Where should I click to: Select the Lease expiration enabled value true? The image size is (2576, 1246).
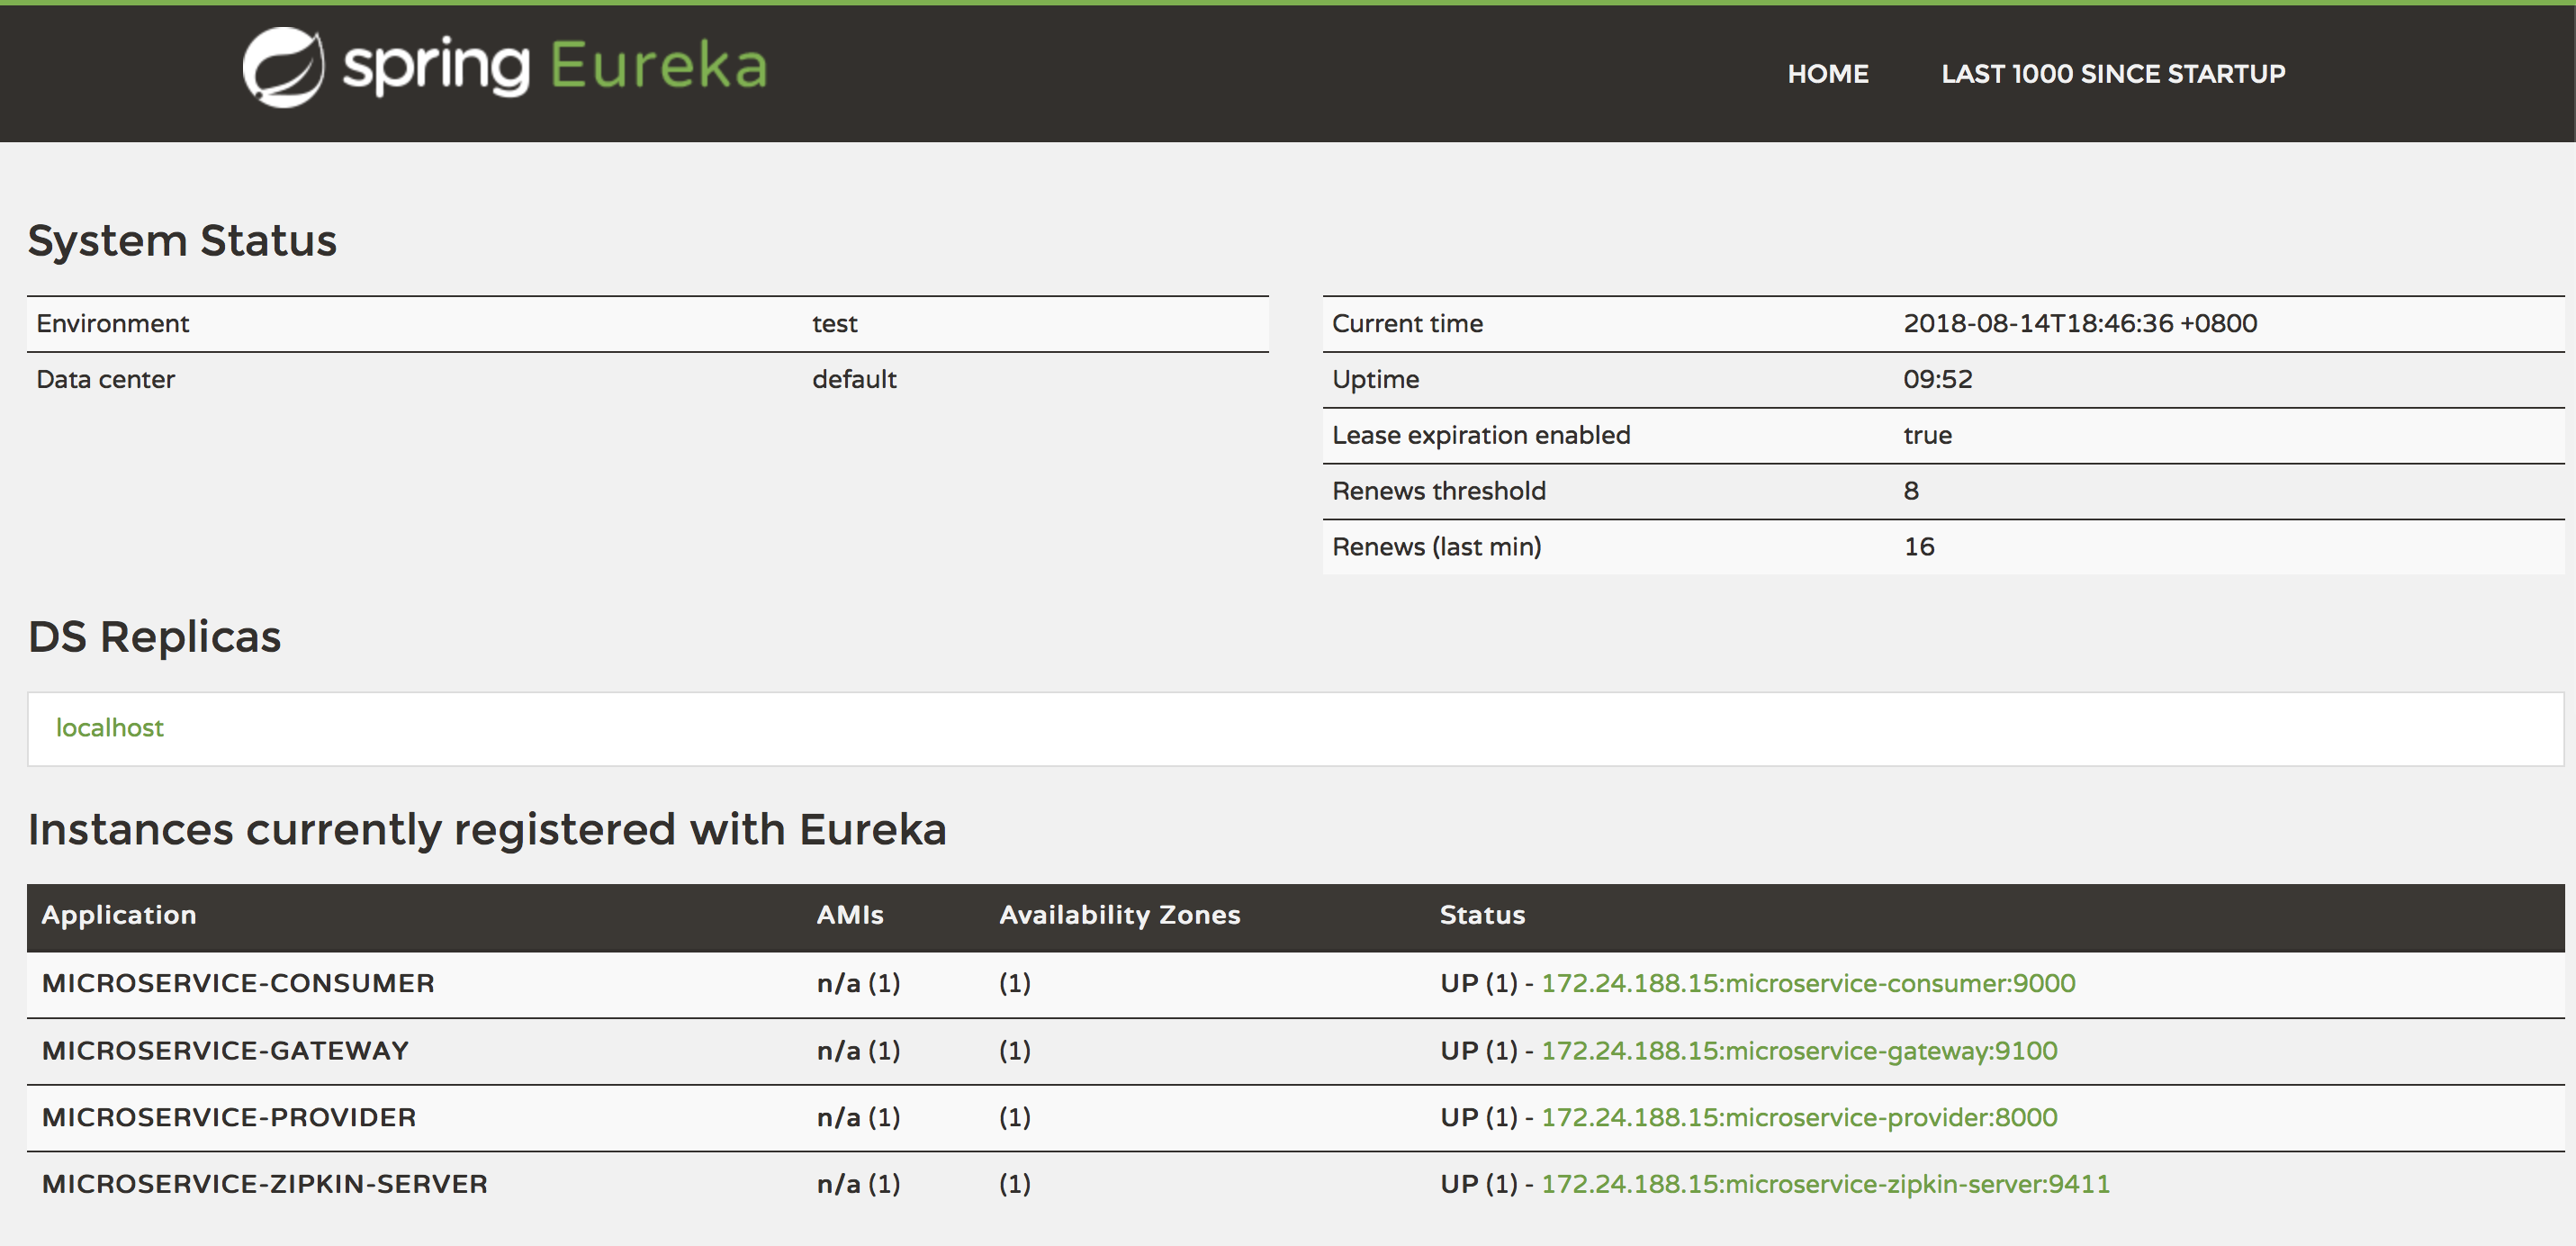click(x=1927, y=436)
